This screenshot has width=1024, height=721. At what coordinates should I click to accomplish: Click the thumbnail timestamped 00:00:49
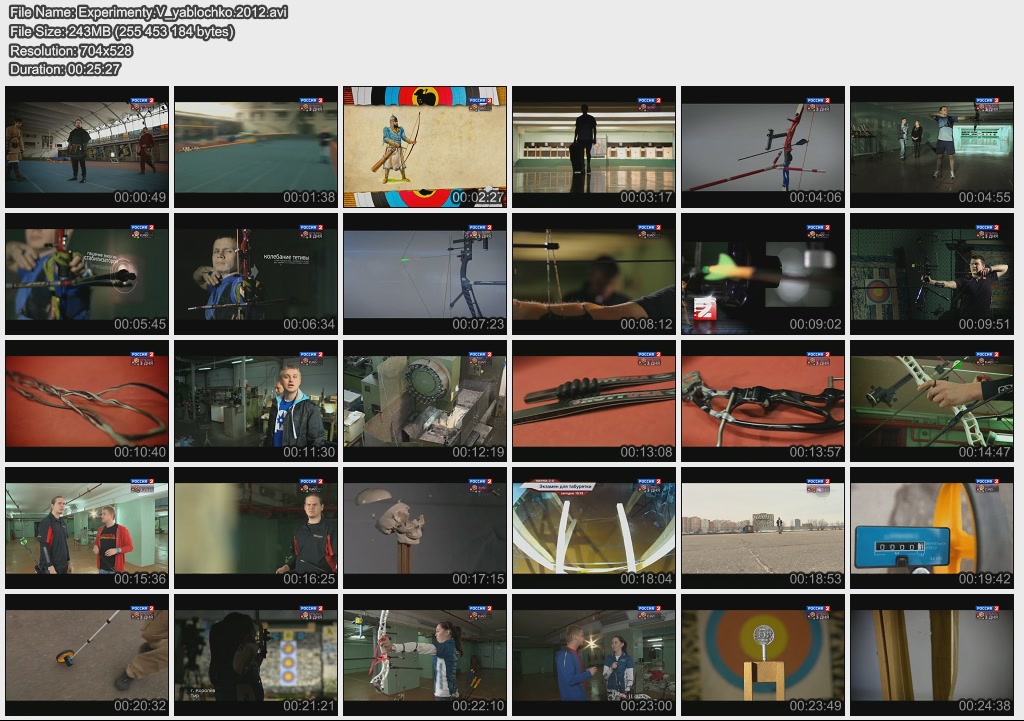87,147
